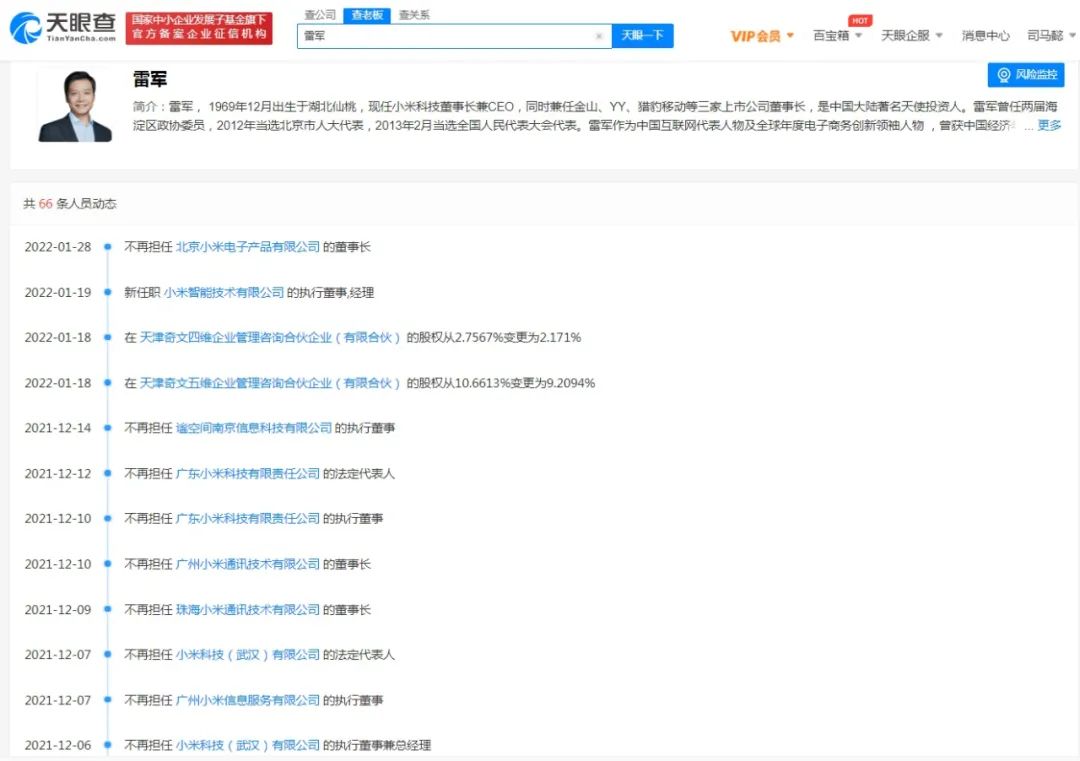Click the 风险监控 button
1080x761 pixels.
[1026, 74]
